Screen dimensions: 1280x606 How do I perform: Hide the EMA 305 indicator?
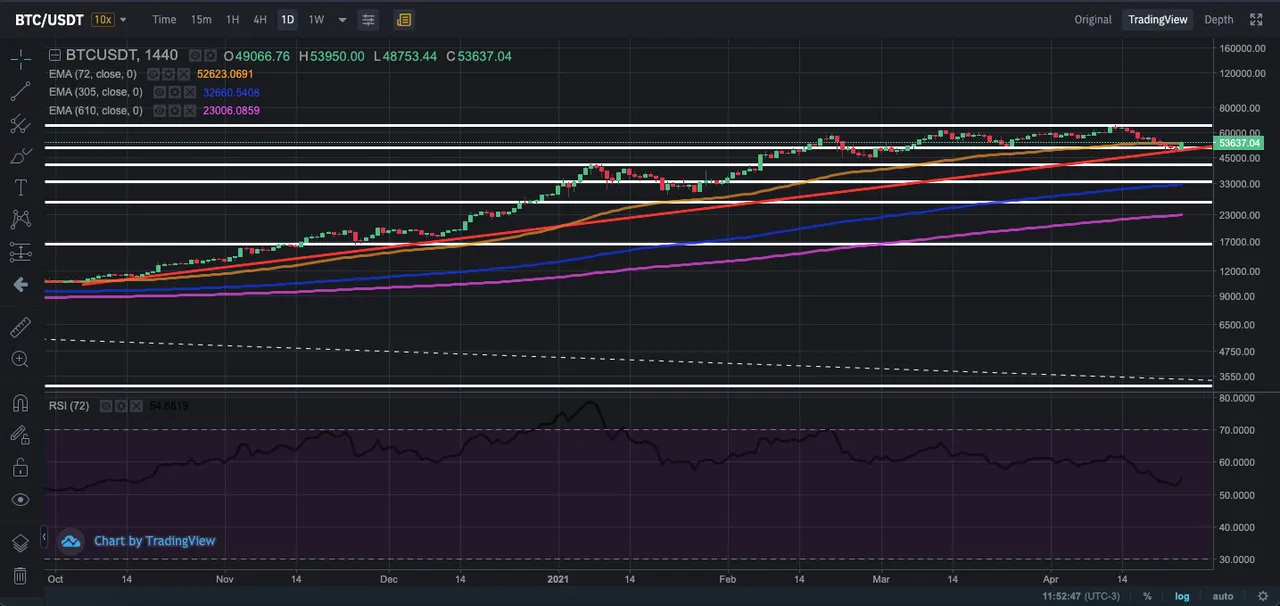159,92
